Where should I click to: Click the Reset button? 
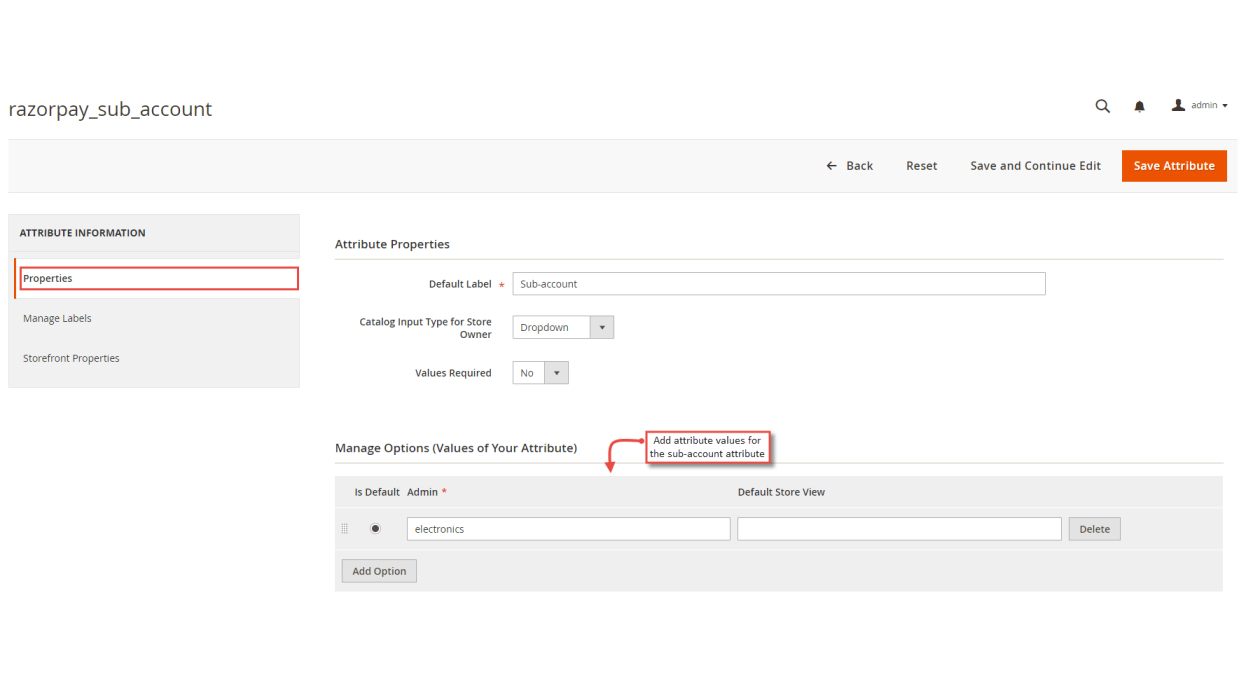point(922,166)
